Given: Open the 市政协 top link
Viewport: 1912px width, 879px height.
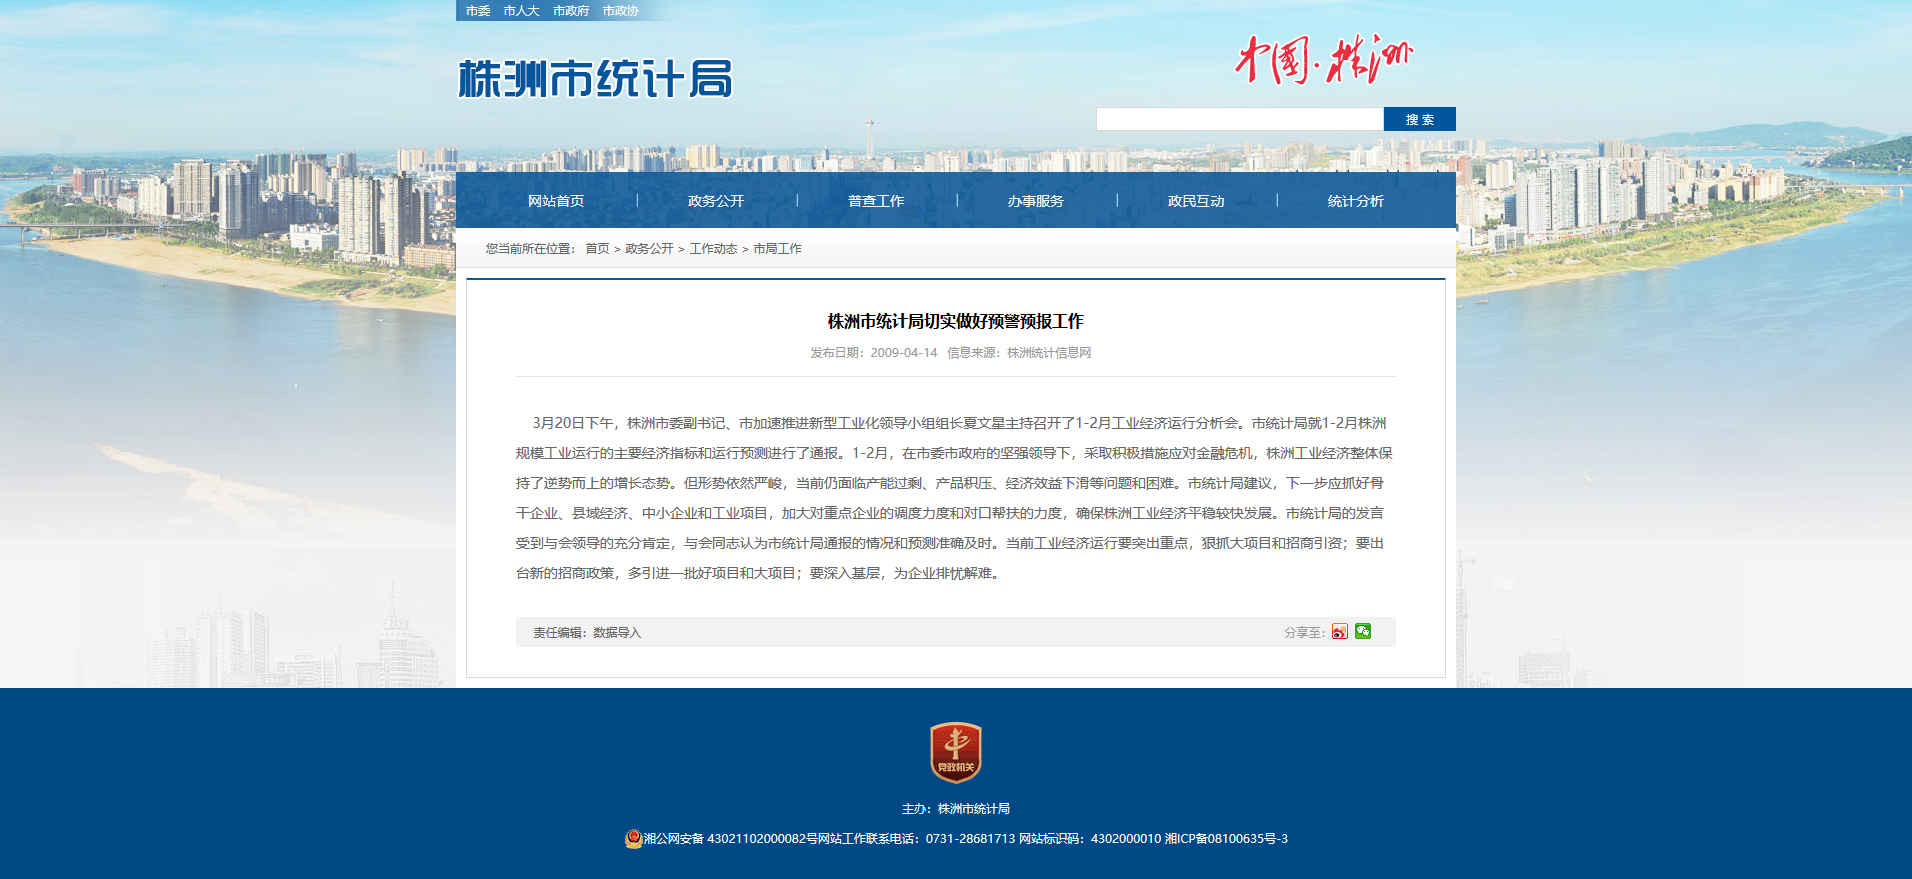Looking at the screenshot, I should pyautogui.click(x=620, y=11).
